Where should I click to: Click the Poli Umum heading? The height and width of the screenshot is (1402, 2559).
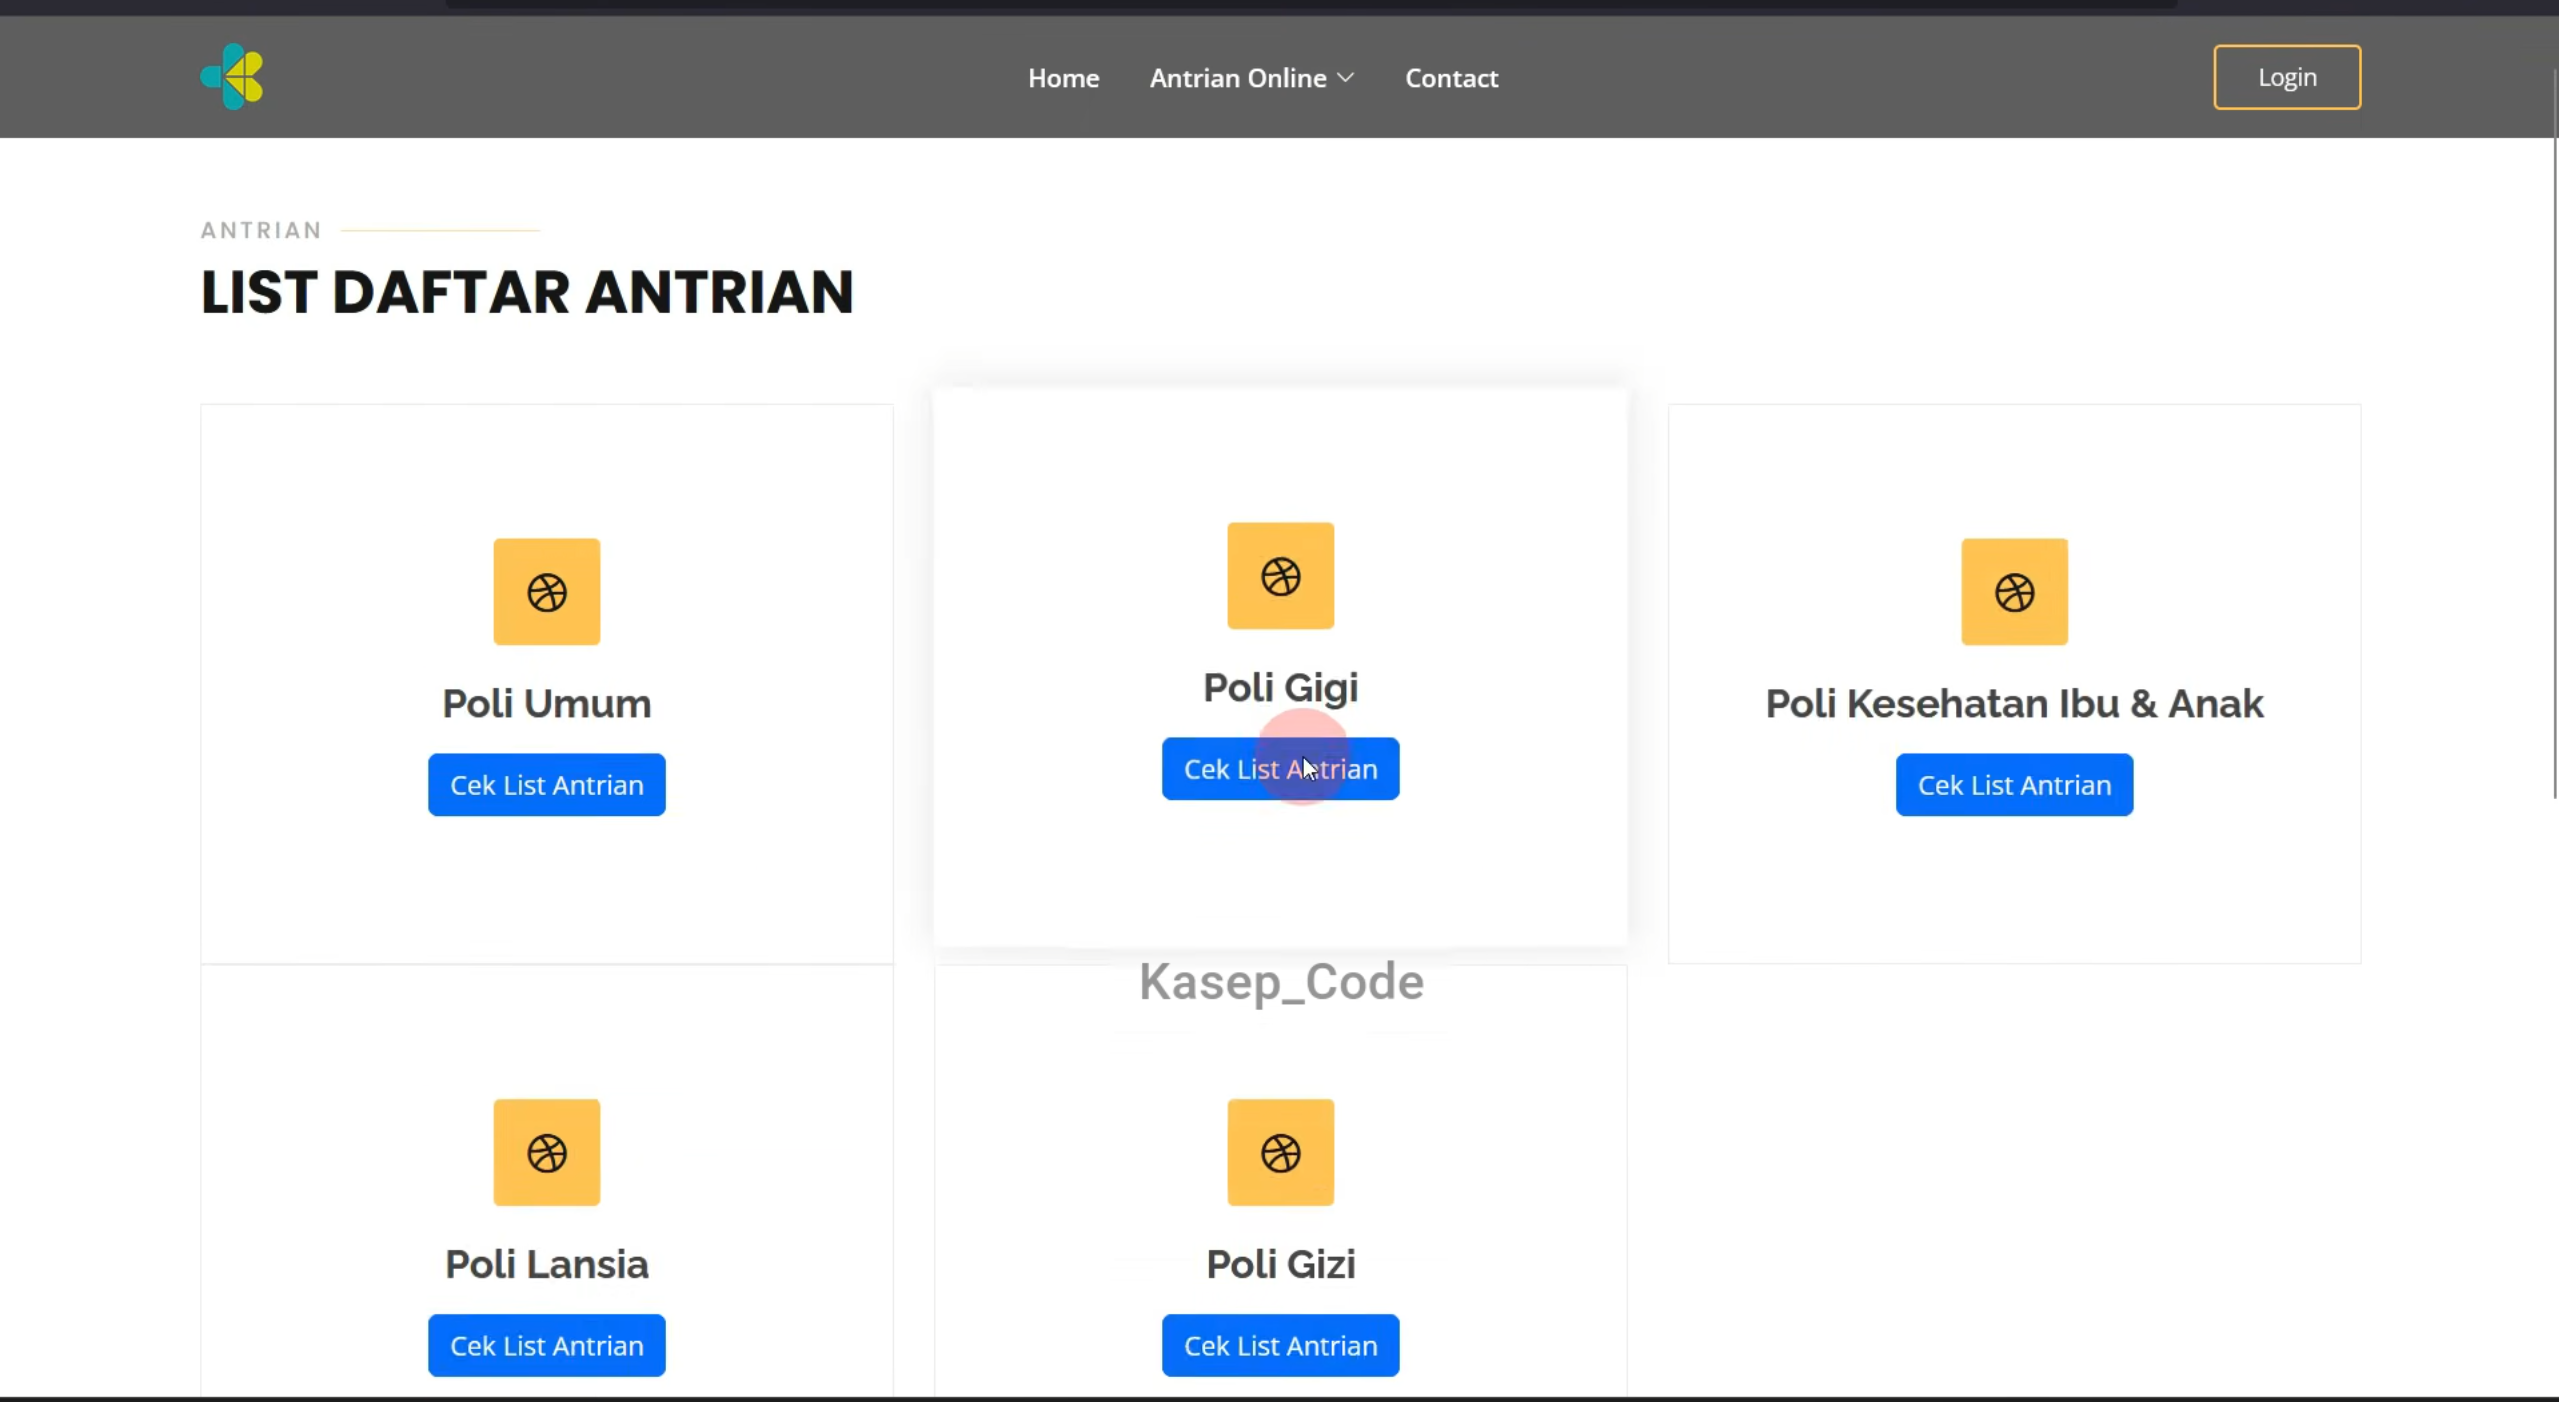coord(547,704)
